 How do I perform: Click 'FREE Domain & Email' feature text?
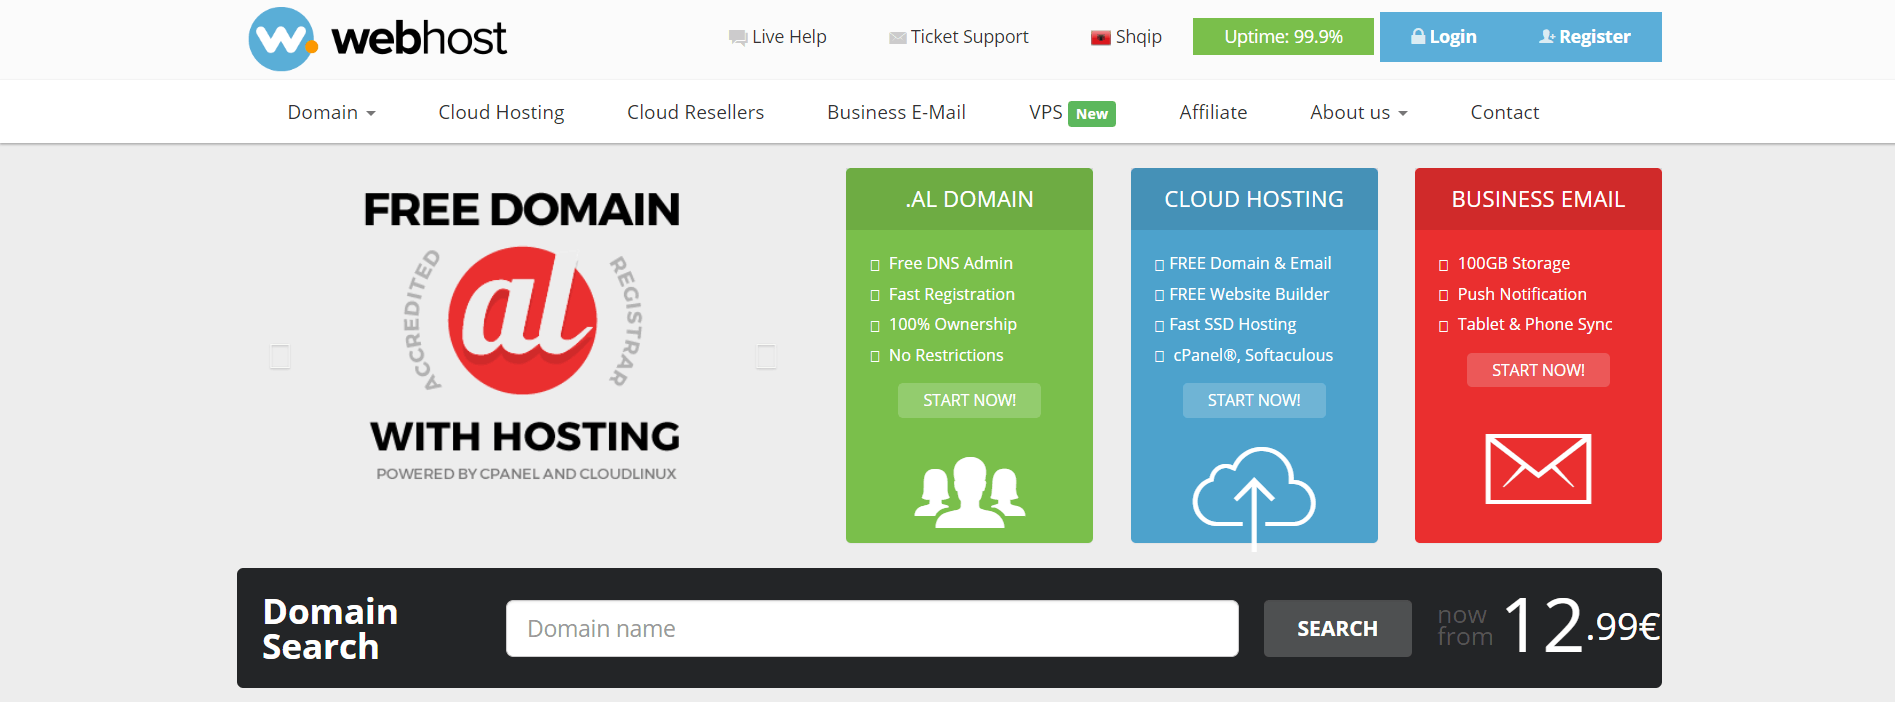pos(1250,263)
